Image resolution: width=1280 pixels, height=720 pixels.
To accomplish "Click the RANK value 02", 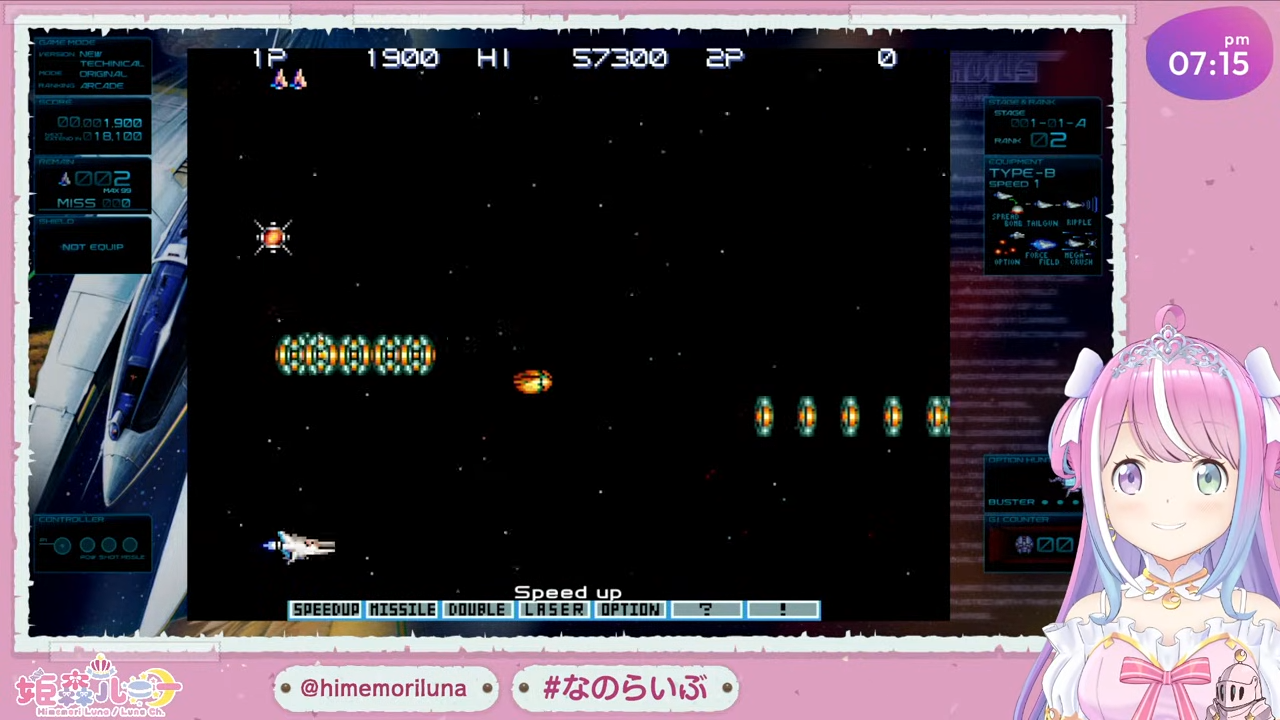I will click(1049, 141).
